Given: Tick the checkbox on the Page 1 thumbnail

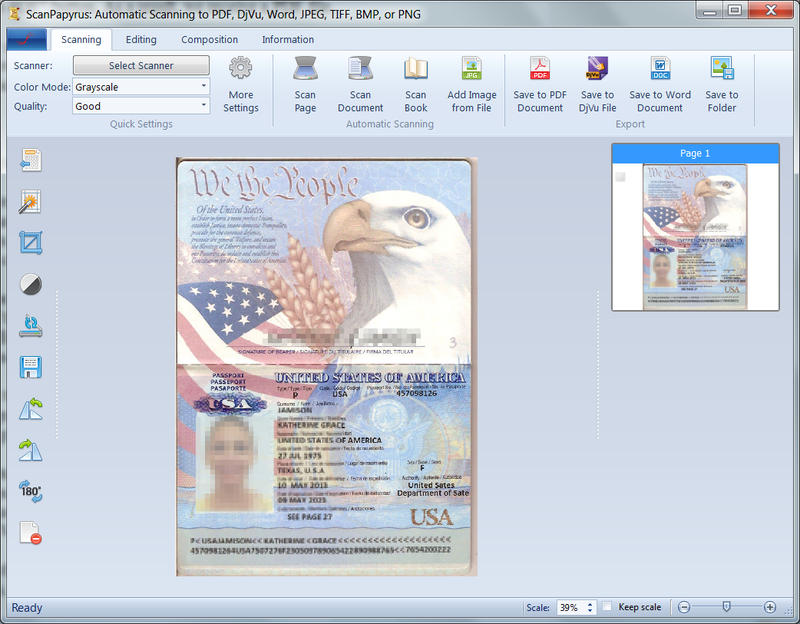Looking at the screenshot, I should click(x=620, y=177).
